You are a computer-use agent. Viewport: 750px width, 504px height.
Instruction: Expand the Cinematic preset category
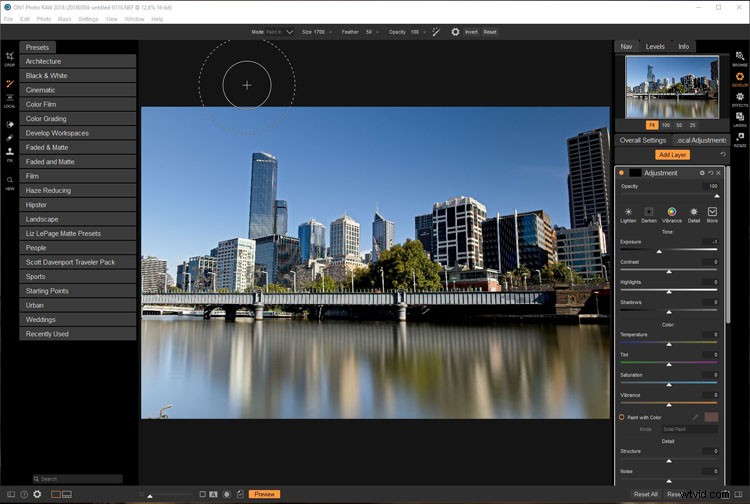click(77, 90)
